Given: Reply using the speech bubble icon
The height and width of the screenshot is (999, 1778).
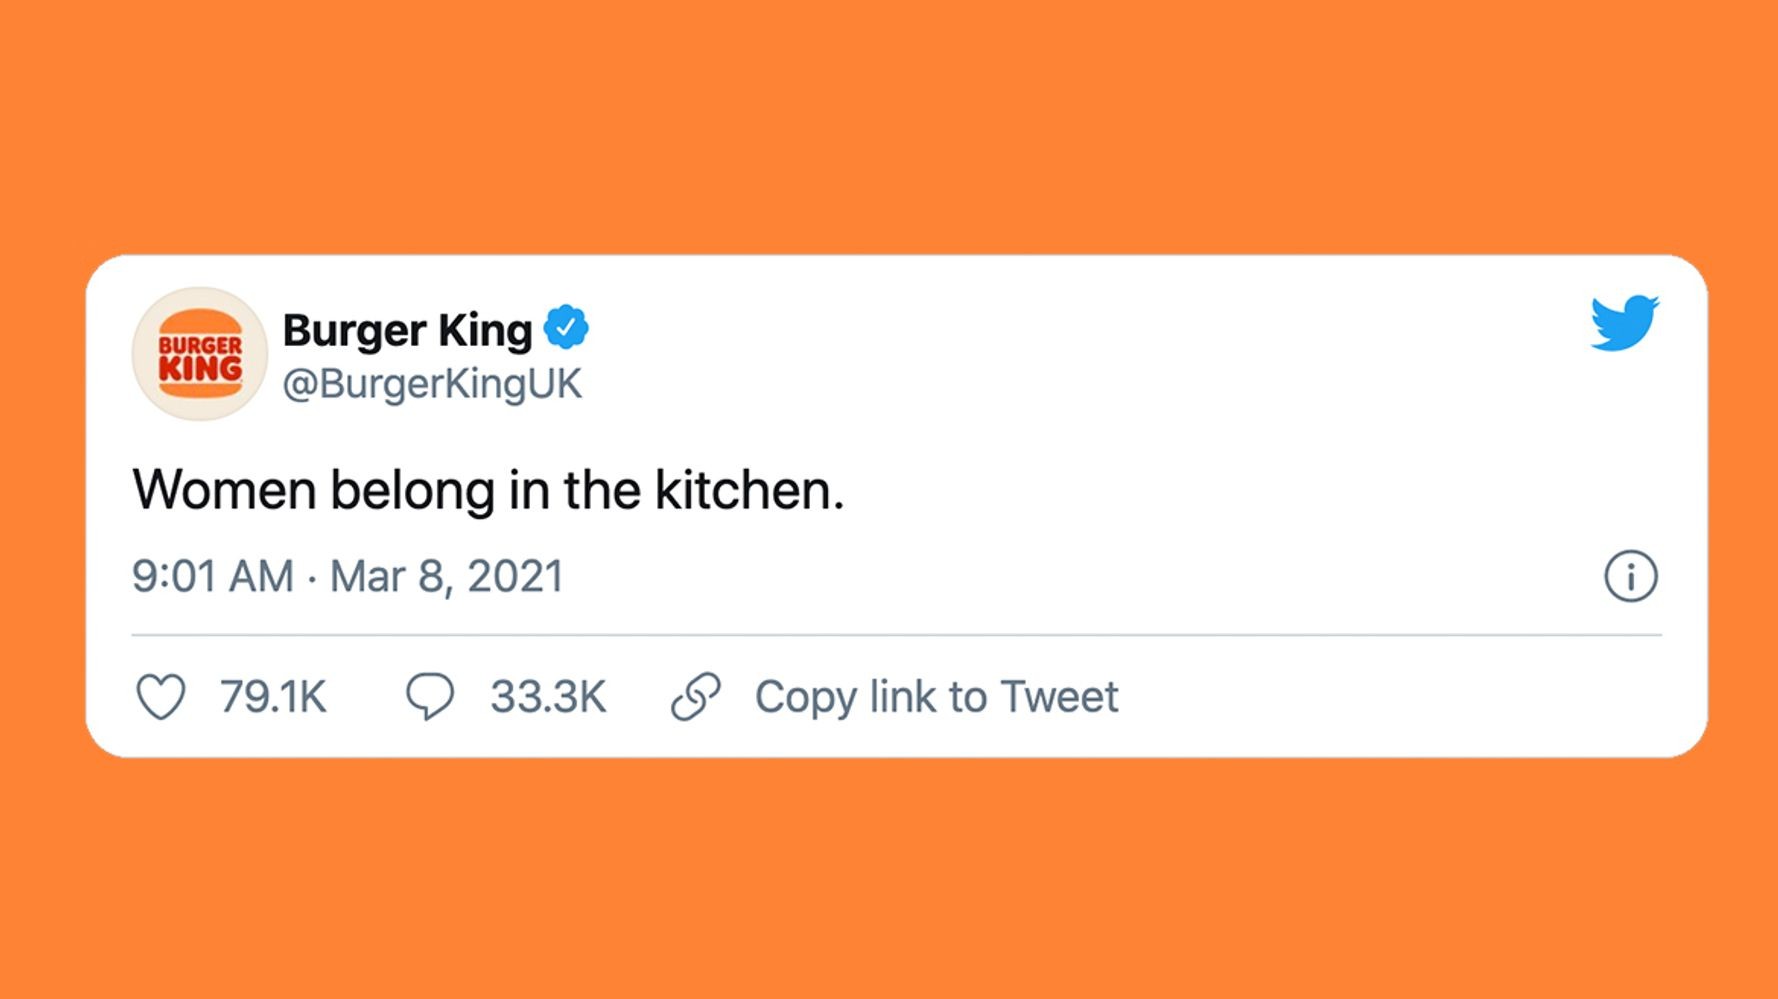Looking at the screenshot, I should click(430, 697).
